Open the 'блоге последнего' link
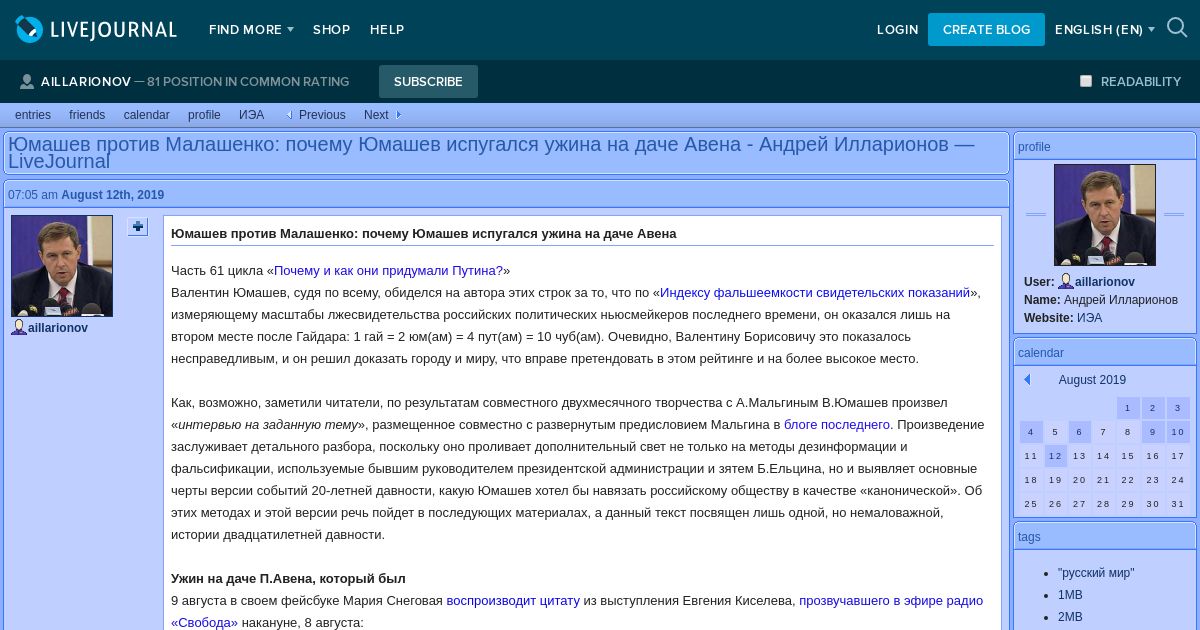This screenshot has height=630, width=1200. [836, 424]
